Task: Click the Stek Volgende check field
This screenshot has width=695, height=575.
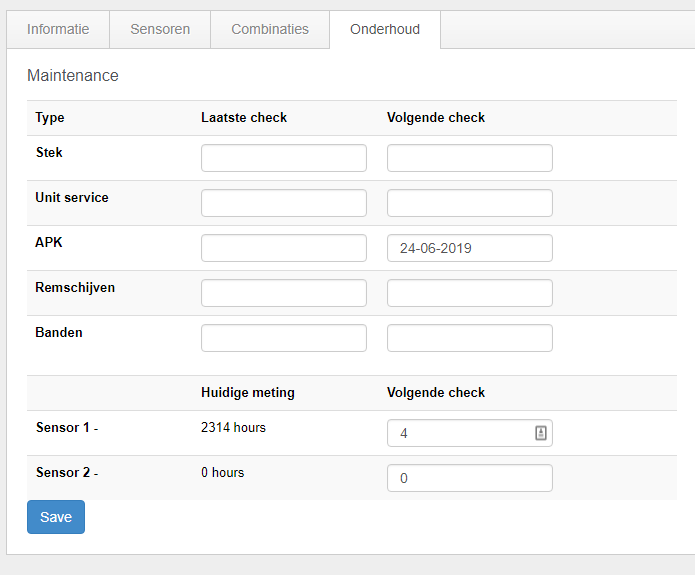Action: point(469,158)
